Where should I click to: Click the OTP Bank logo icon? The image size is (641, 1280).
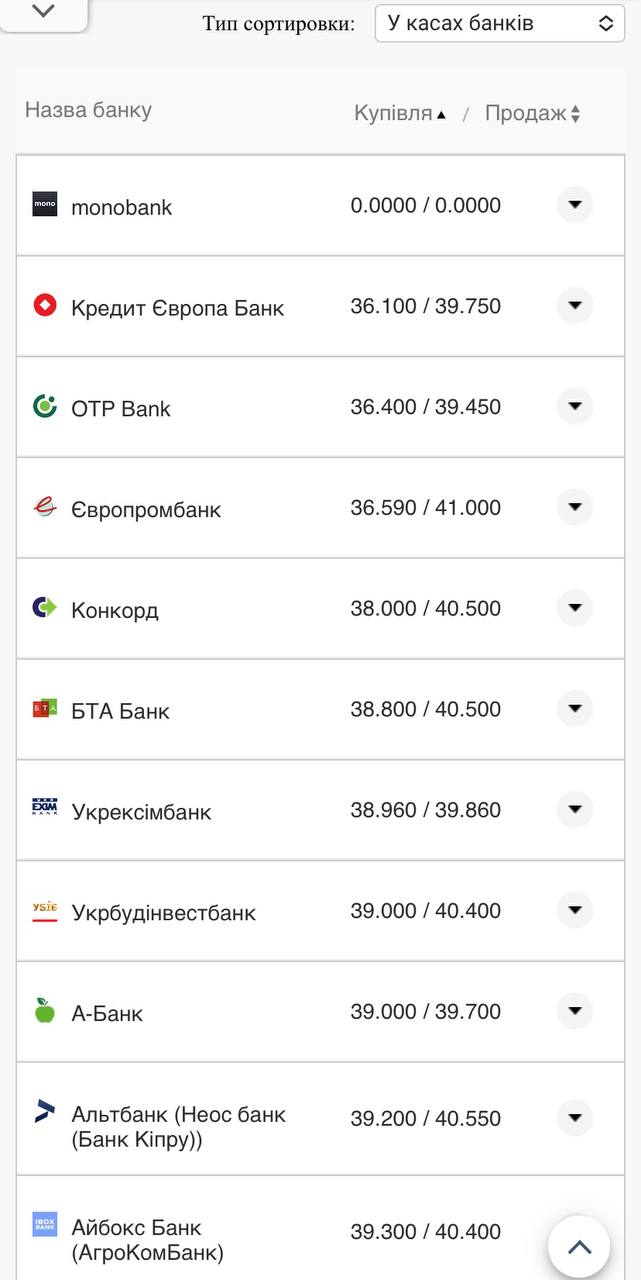pyautogui.click(x=44, y=407)
